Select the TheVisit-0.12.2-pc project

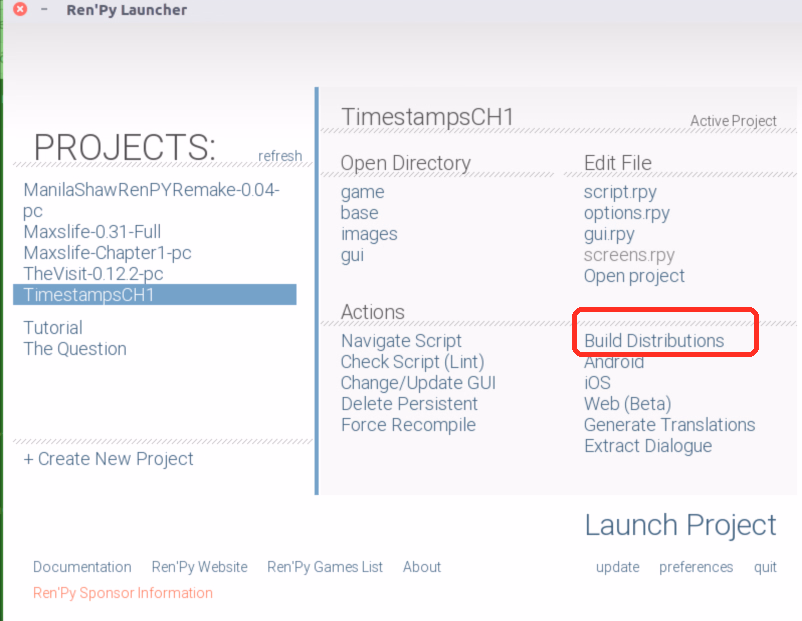pos(93,274)
